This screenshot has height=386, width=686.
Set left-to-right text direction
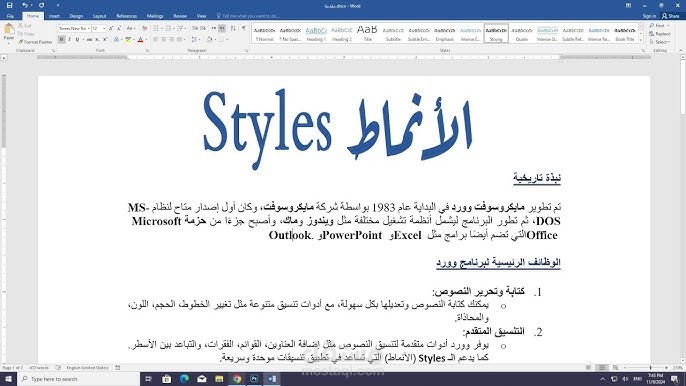tap(214, 28)
